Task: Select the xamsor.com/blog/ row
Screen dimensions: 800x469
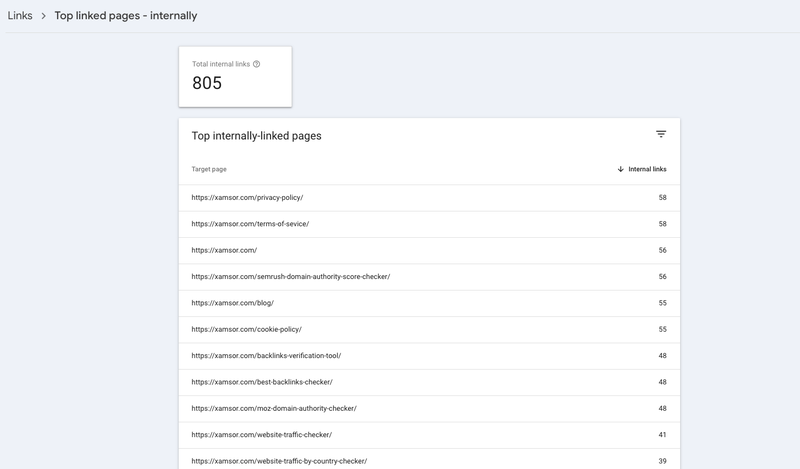Action: click(232, 303)
